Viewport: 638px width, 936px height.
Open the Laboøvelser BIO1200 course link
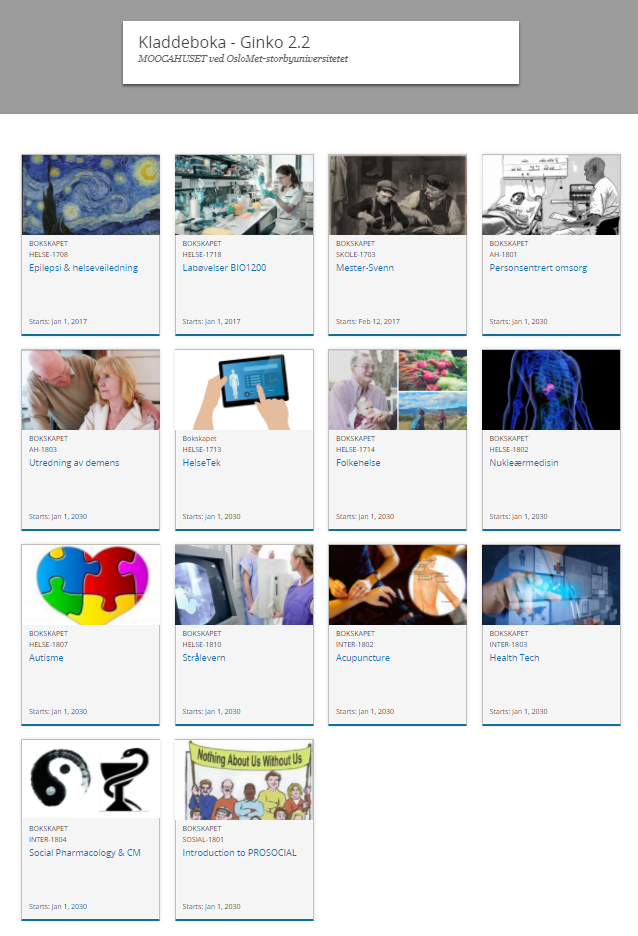click(224, 268)
